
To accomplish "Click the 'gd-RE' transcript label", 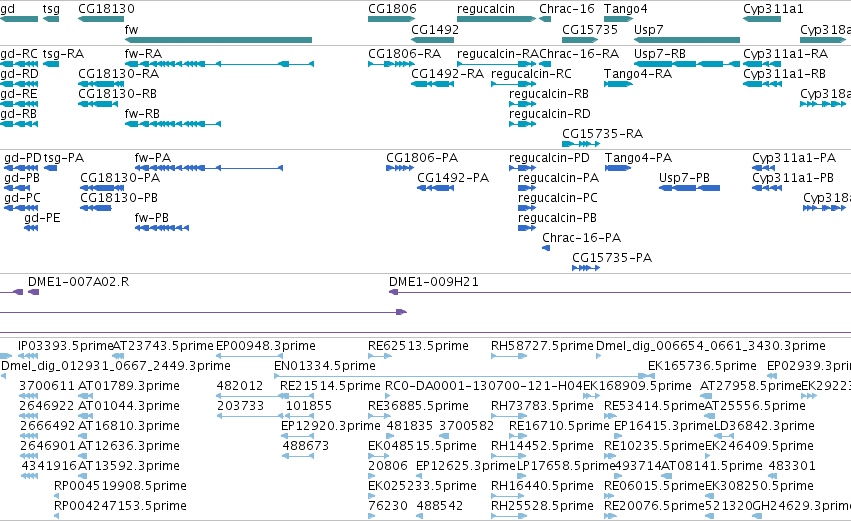I will point(18,94).
